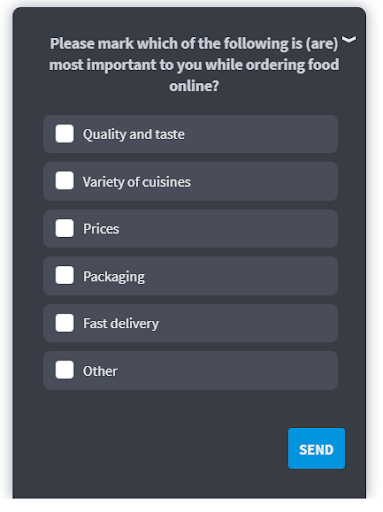Click the Packaging label text
This screenshot has width=383, height=512.
click(114, 277)
